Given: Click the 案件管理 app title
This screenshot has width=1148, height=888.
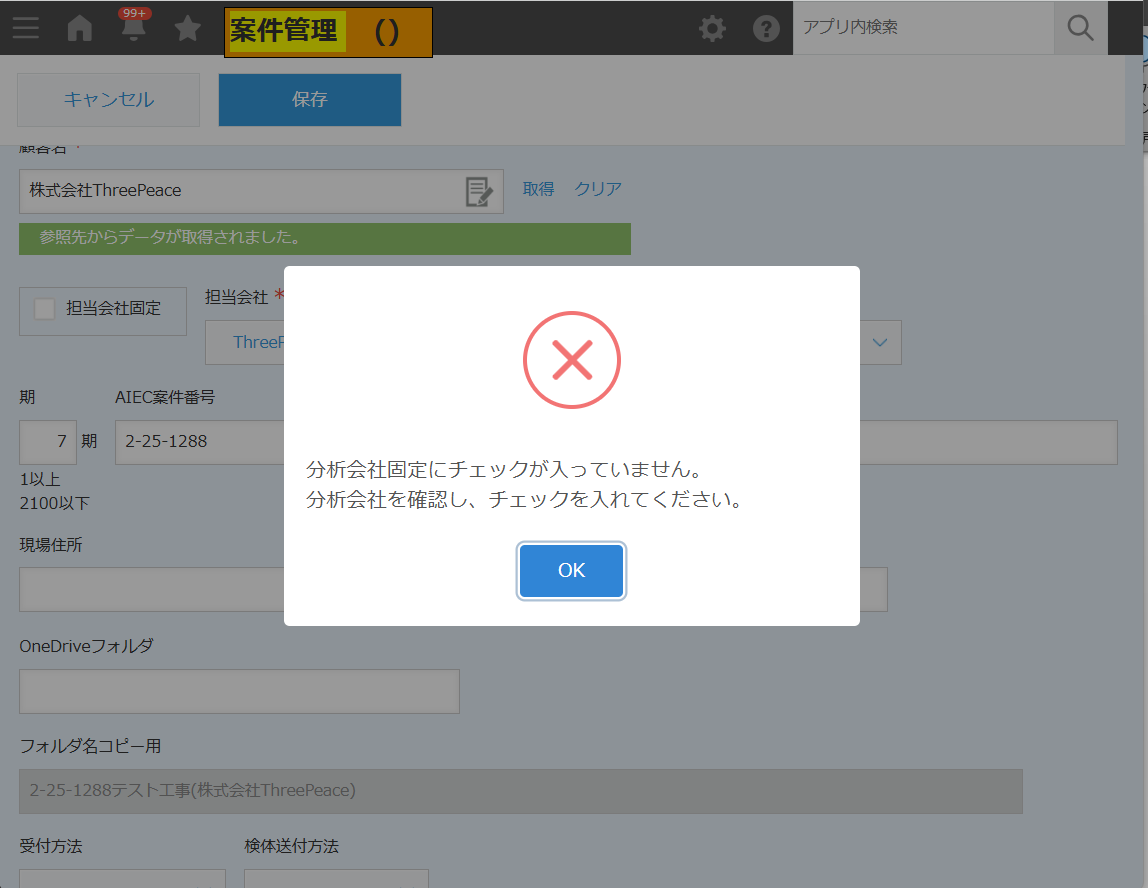Looking at the screenshot, I should [286, 32].
